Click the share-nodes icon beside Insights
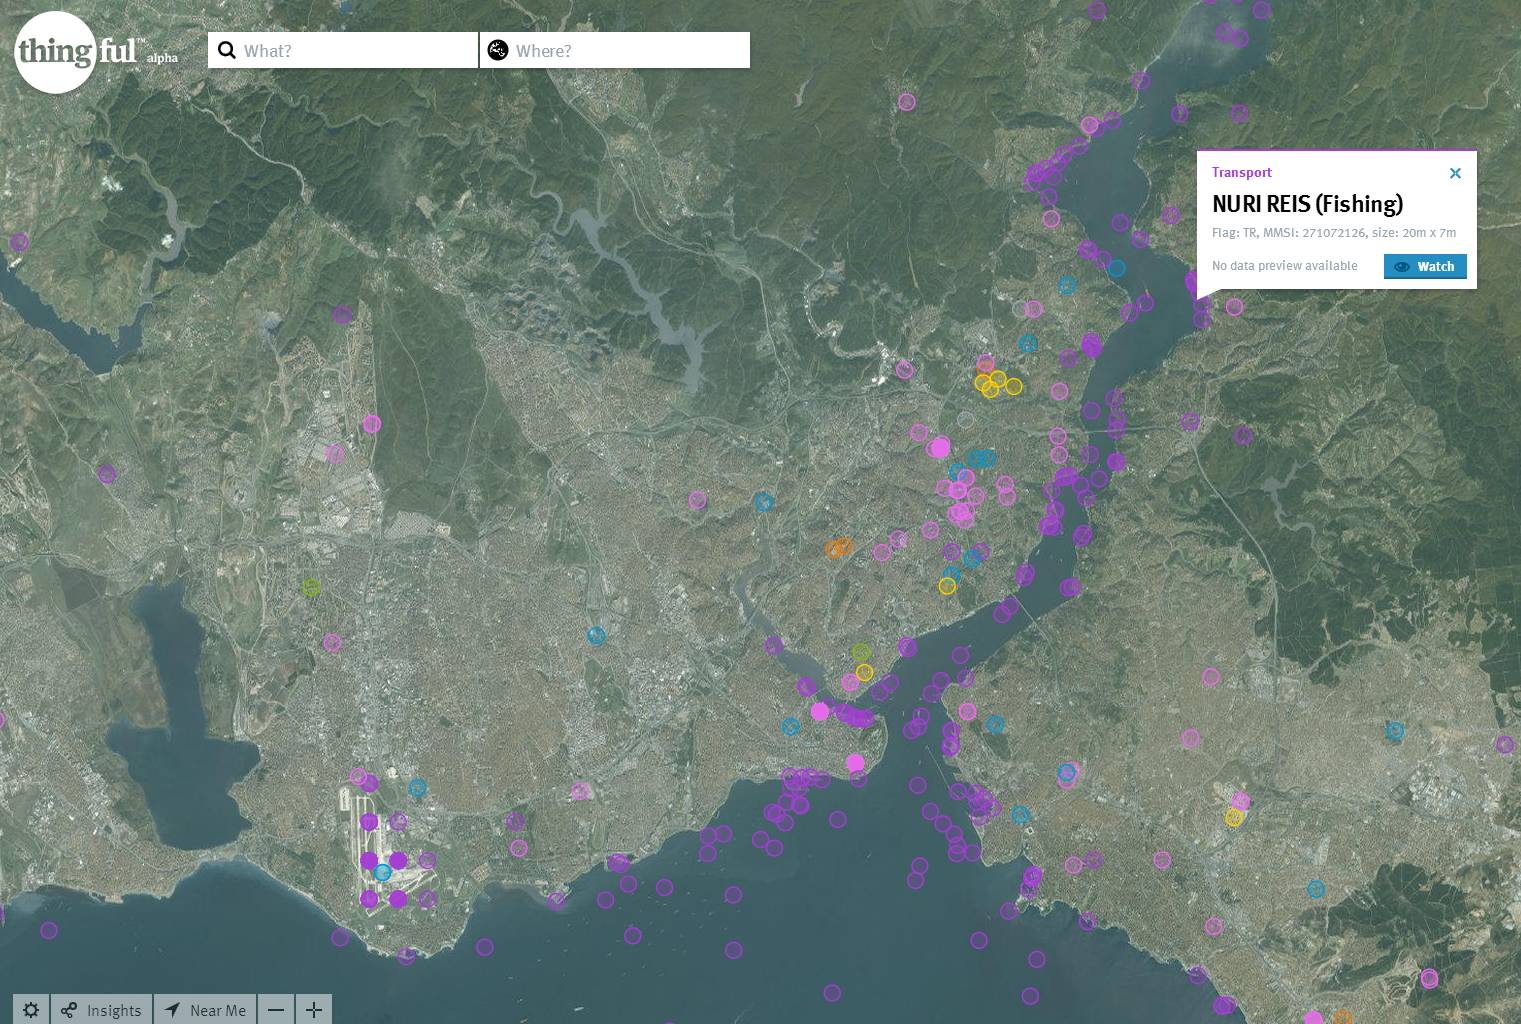 [69, 1010]
